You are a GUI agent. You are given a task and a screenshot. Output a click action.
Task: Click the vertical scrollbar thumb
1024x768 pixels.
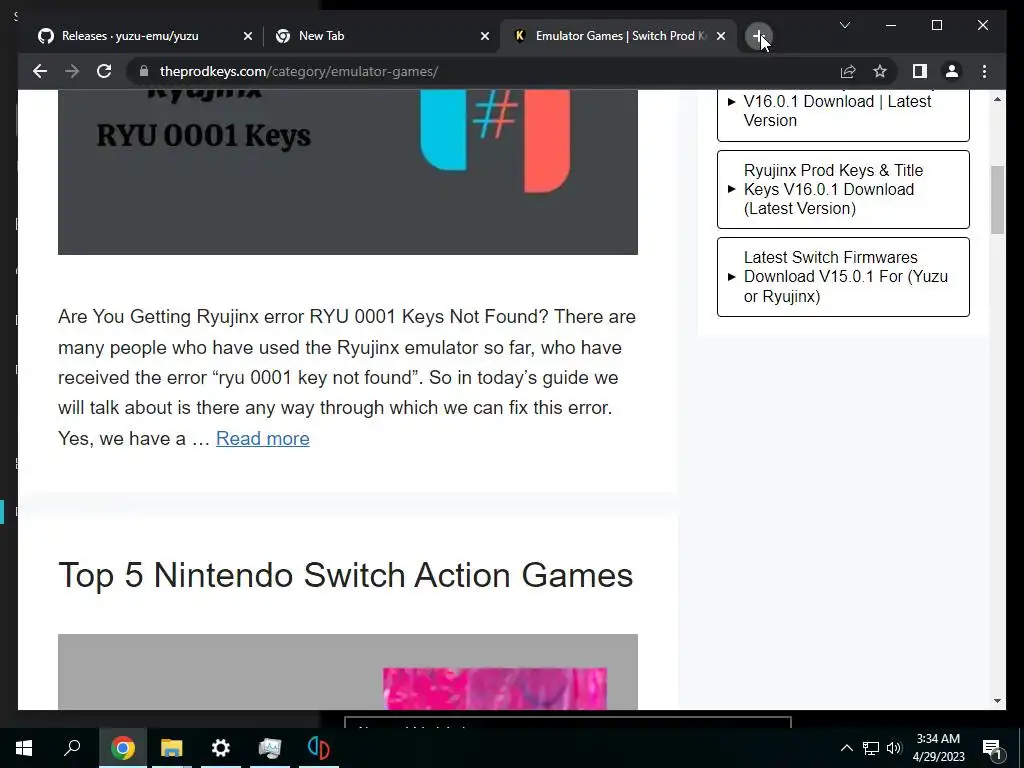click(997, 200)
